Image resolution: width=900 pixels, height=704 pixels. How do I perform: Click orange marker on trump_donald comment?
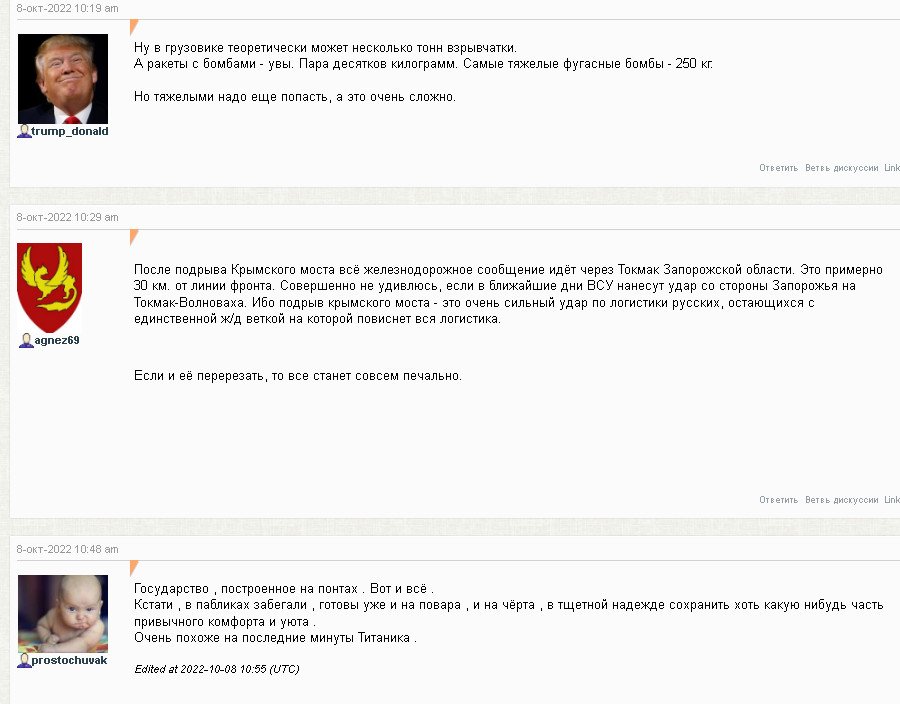(x=134, y=26)
